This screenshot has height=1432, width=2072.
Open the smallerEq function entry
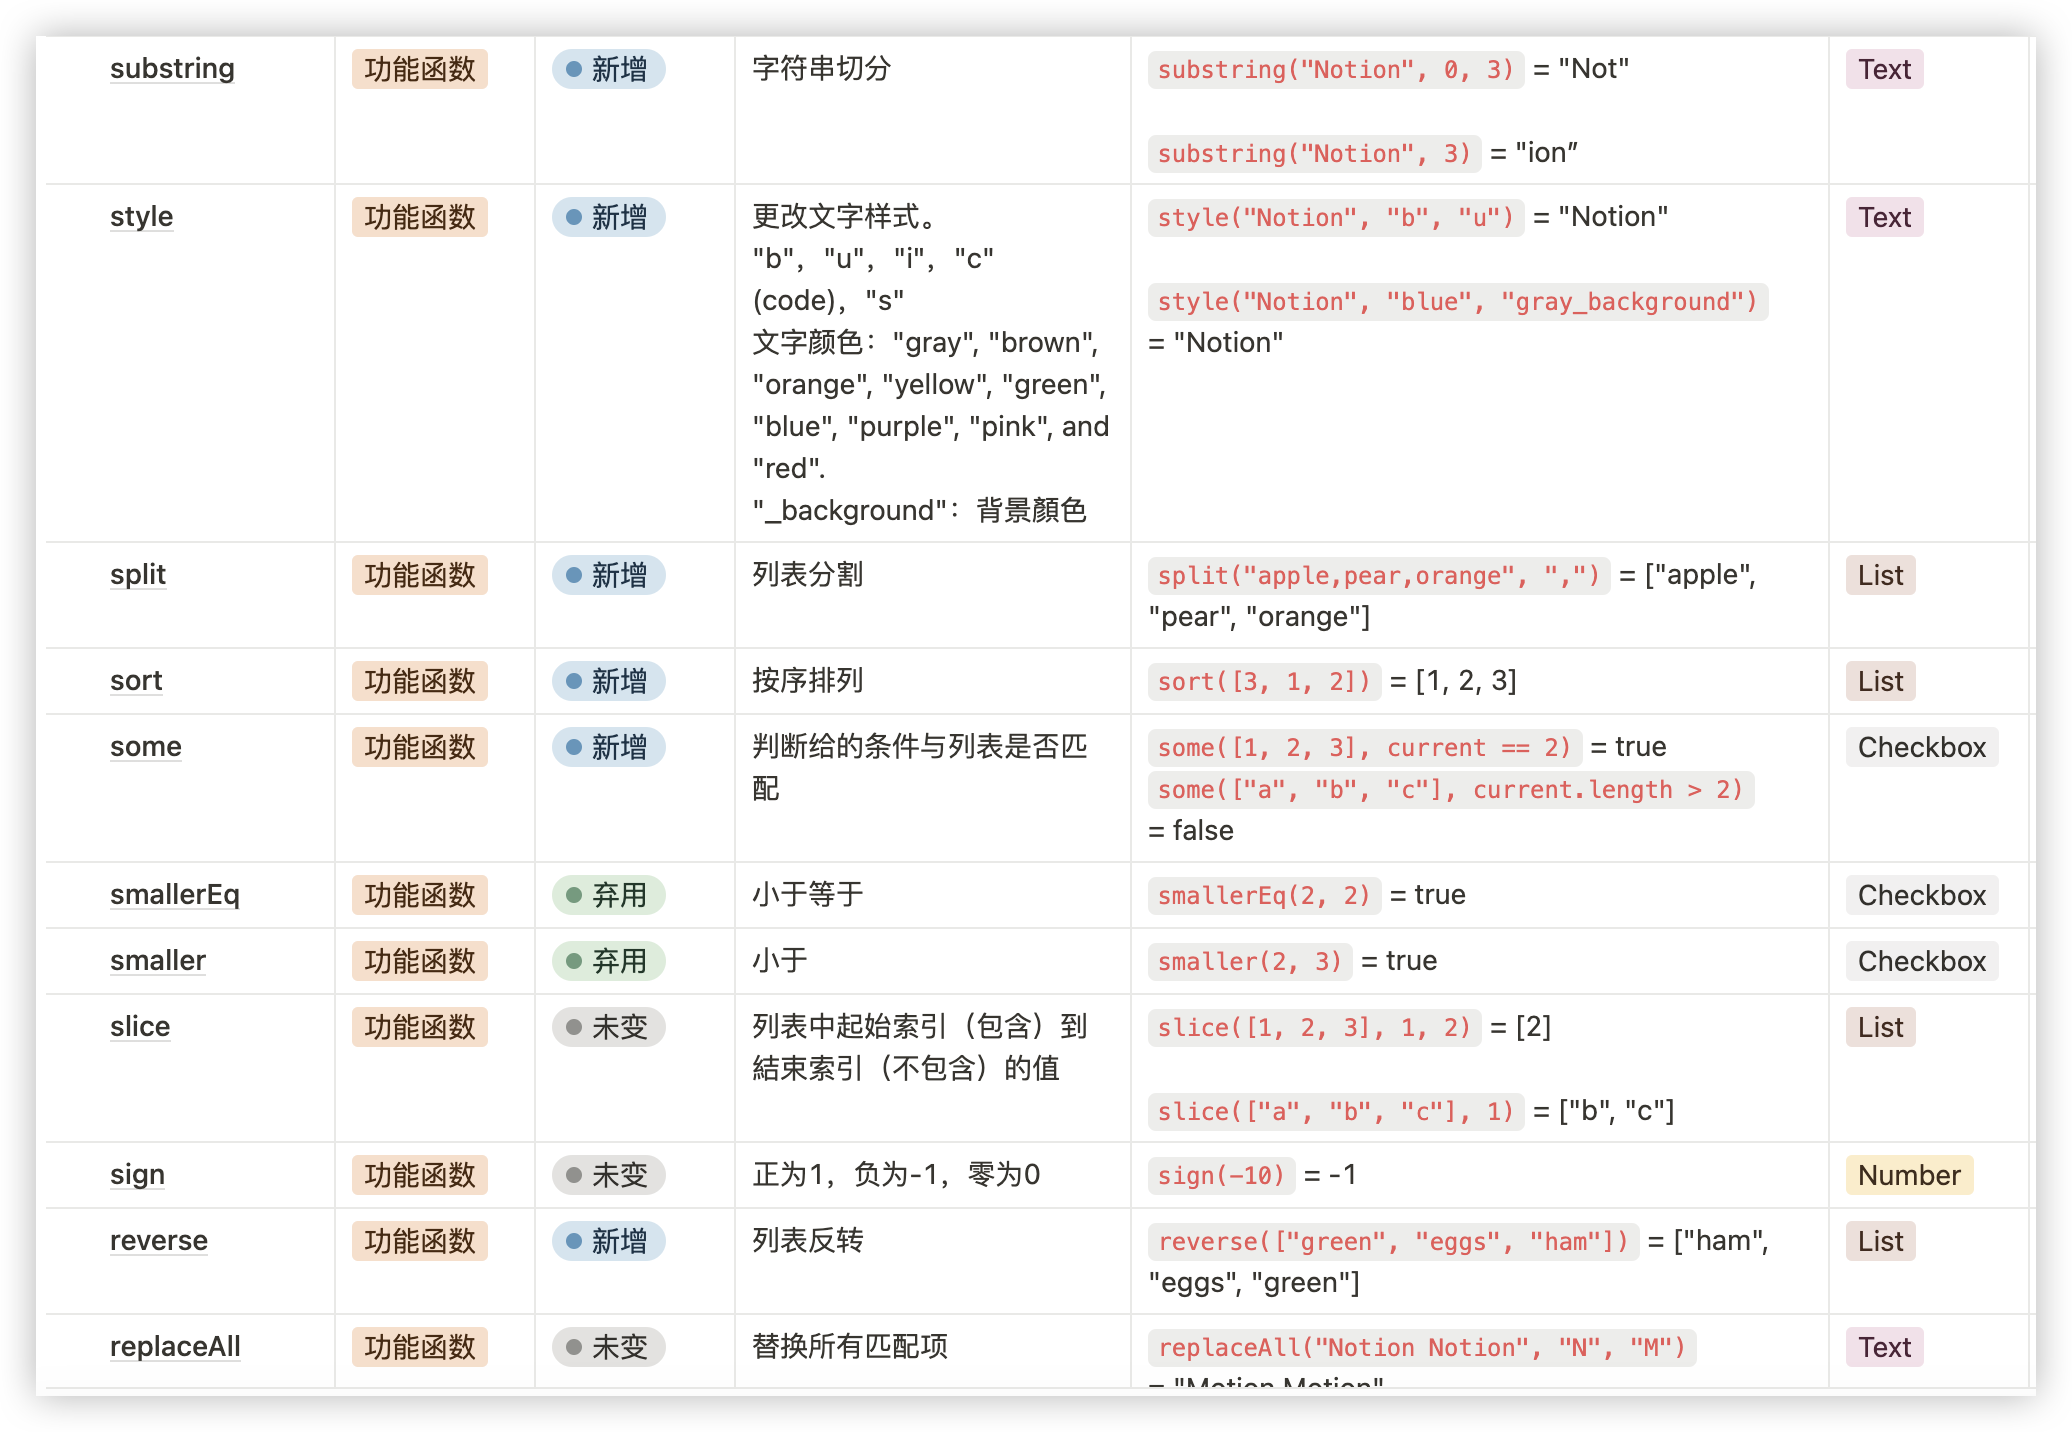tap(174, 895)
